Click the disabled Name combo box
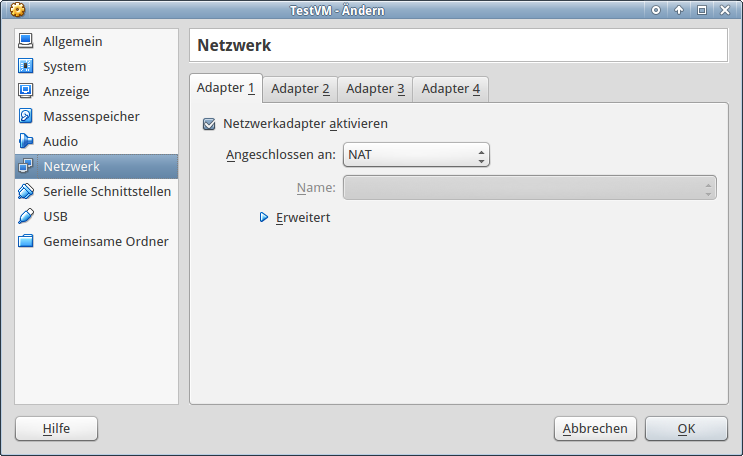 [529, 188]
